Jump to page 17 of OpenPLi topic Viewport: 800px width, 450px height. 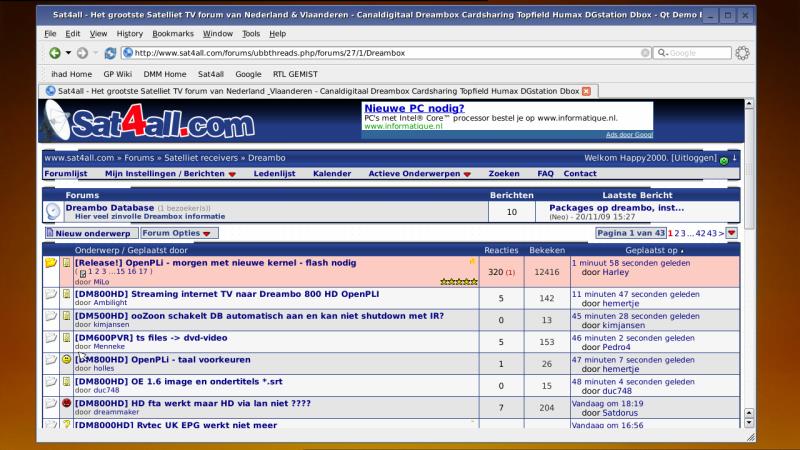[x=143, y=271]
